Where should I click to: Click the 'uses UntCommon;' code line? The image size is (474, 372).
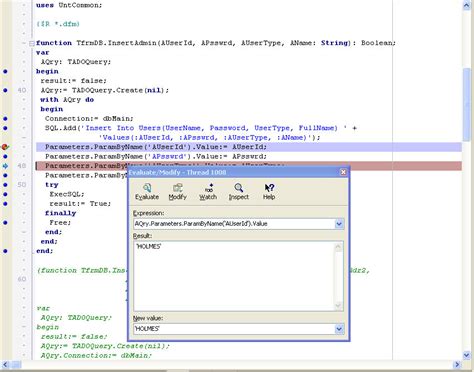(x=69, y=5)
